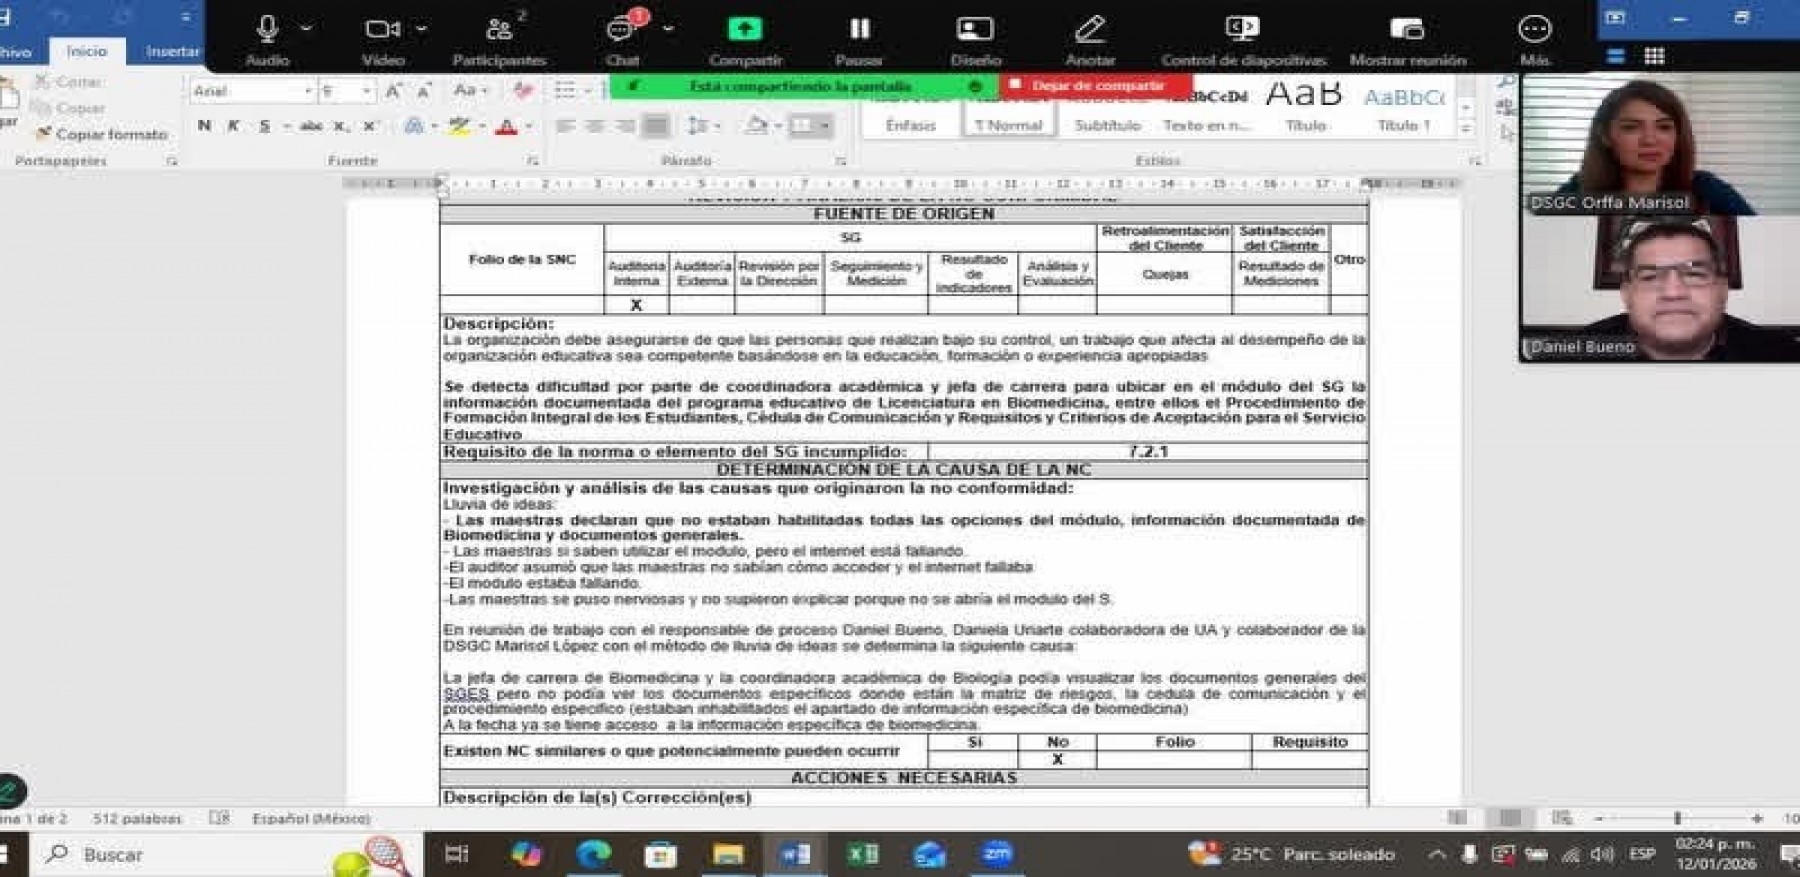
Task: Expand audio options arrow next to microphone
Action: coord(306,29)
